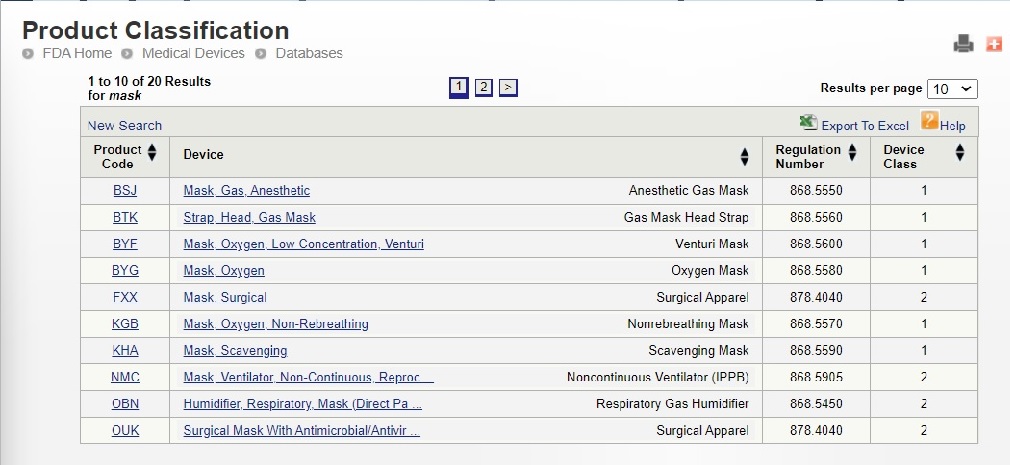The width and height of the screenshot is (1010, 465).
Task: Click the orange Help question icon
Action: 929,120
